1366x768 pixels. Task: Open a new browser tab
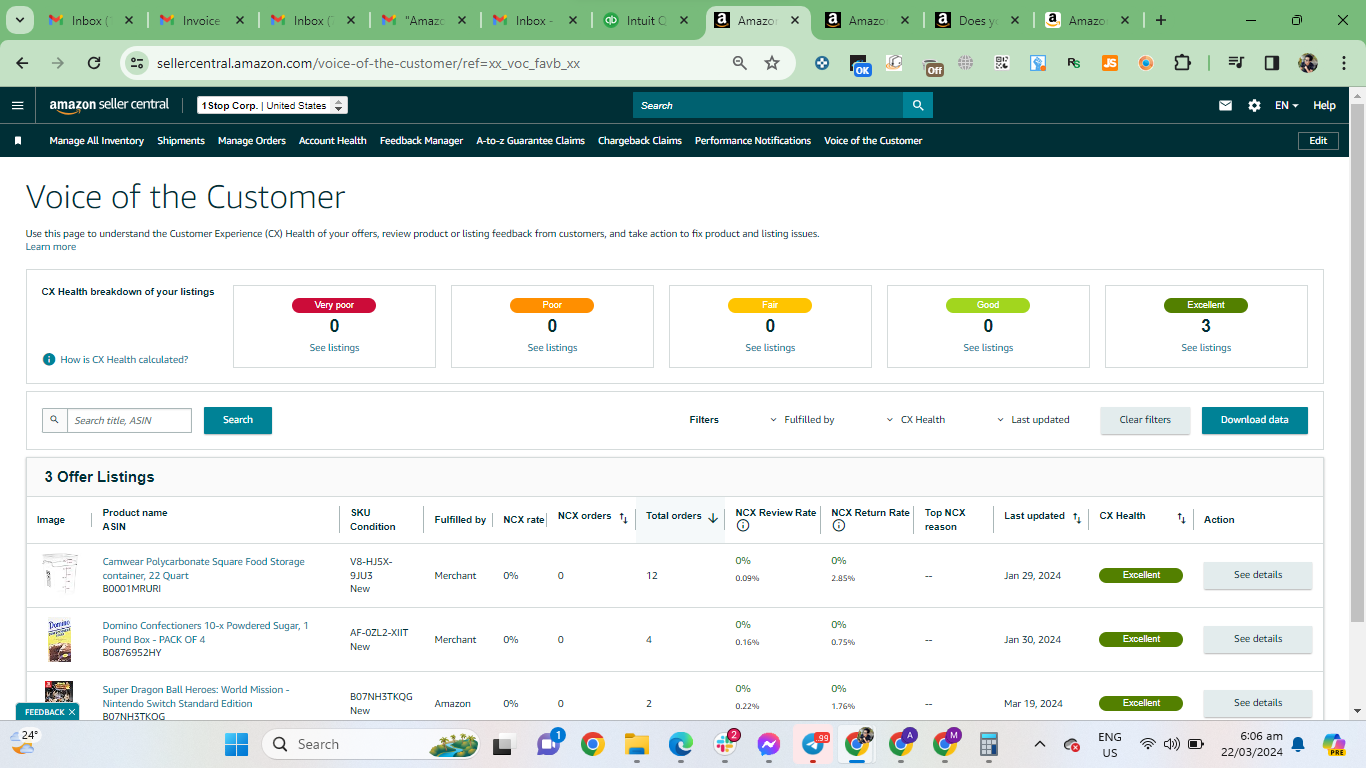pyautogui.click(x=1160, y=20)
